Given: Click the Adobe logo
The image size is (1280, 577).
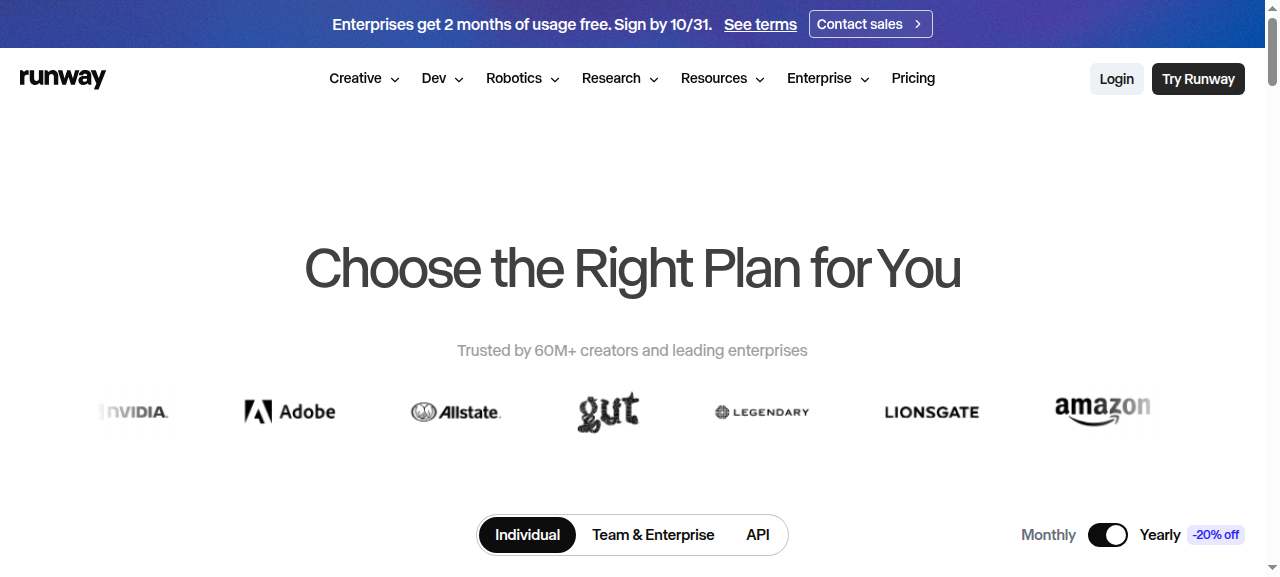Looking at the screenshot, I should [x=290, y=412].
